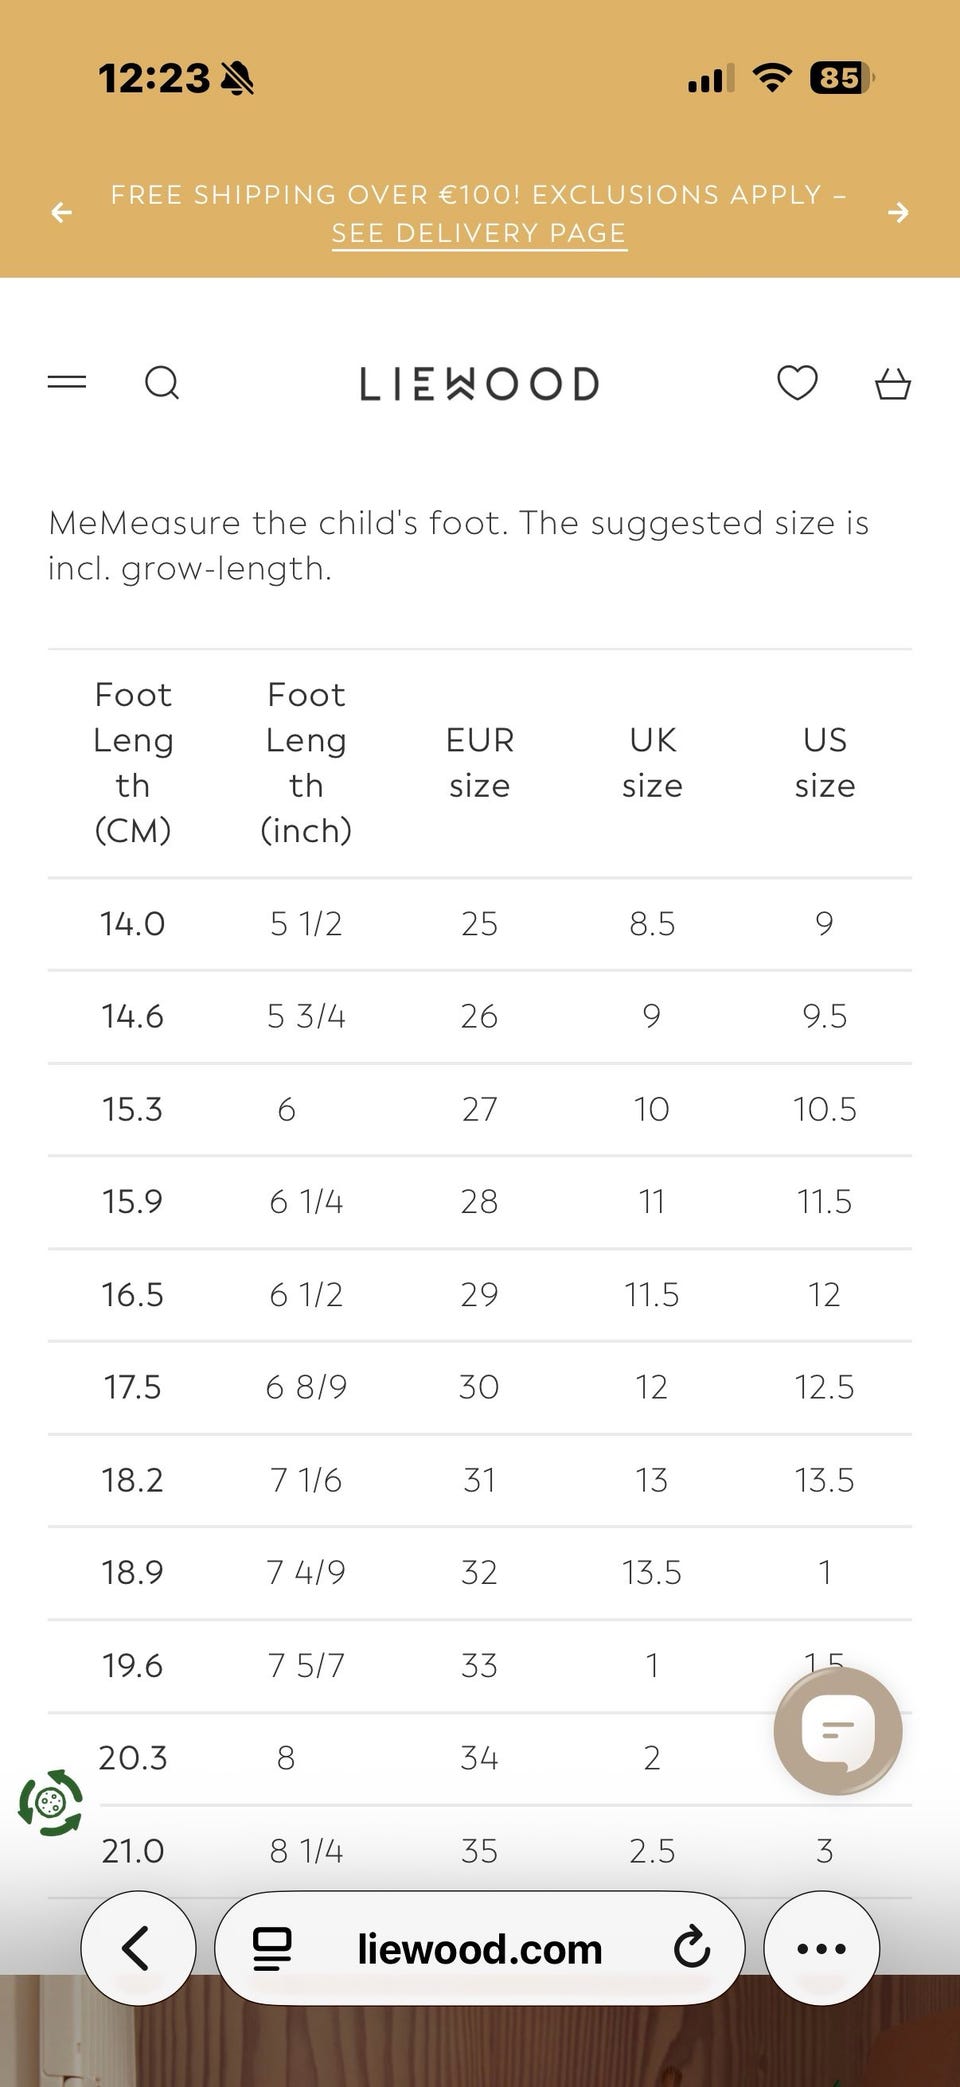Show next announcement banner message

click(x=898, y=212)
